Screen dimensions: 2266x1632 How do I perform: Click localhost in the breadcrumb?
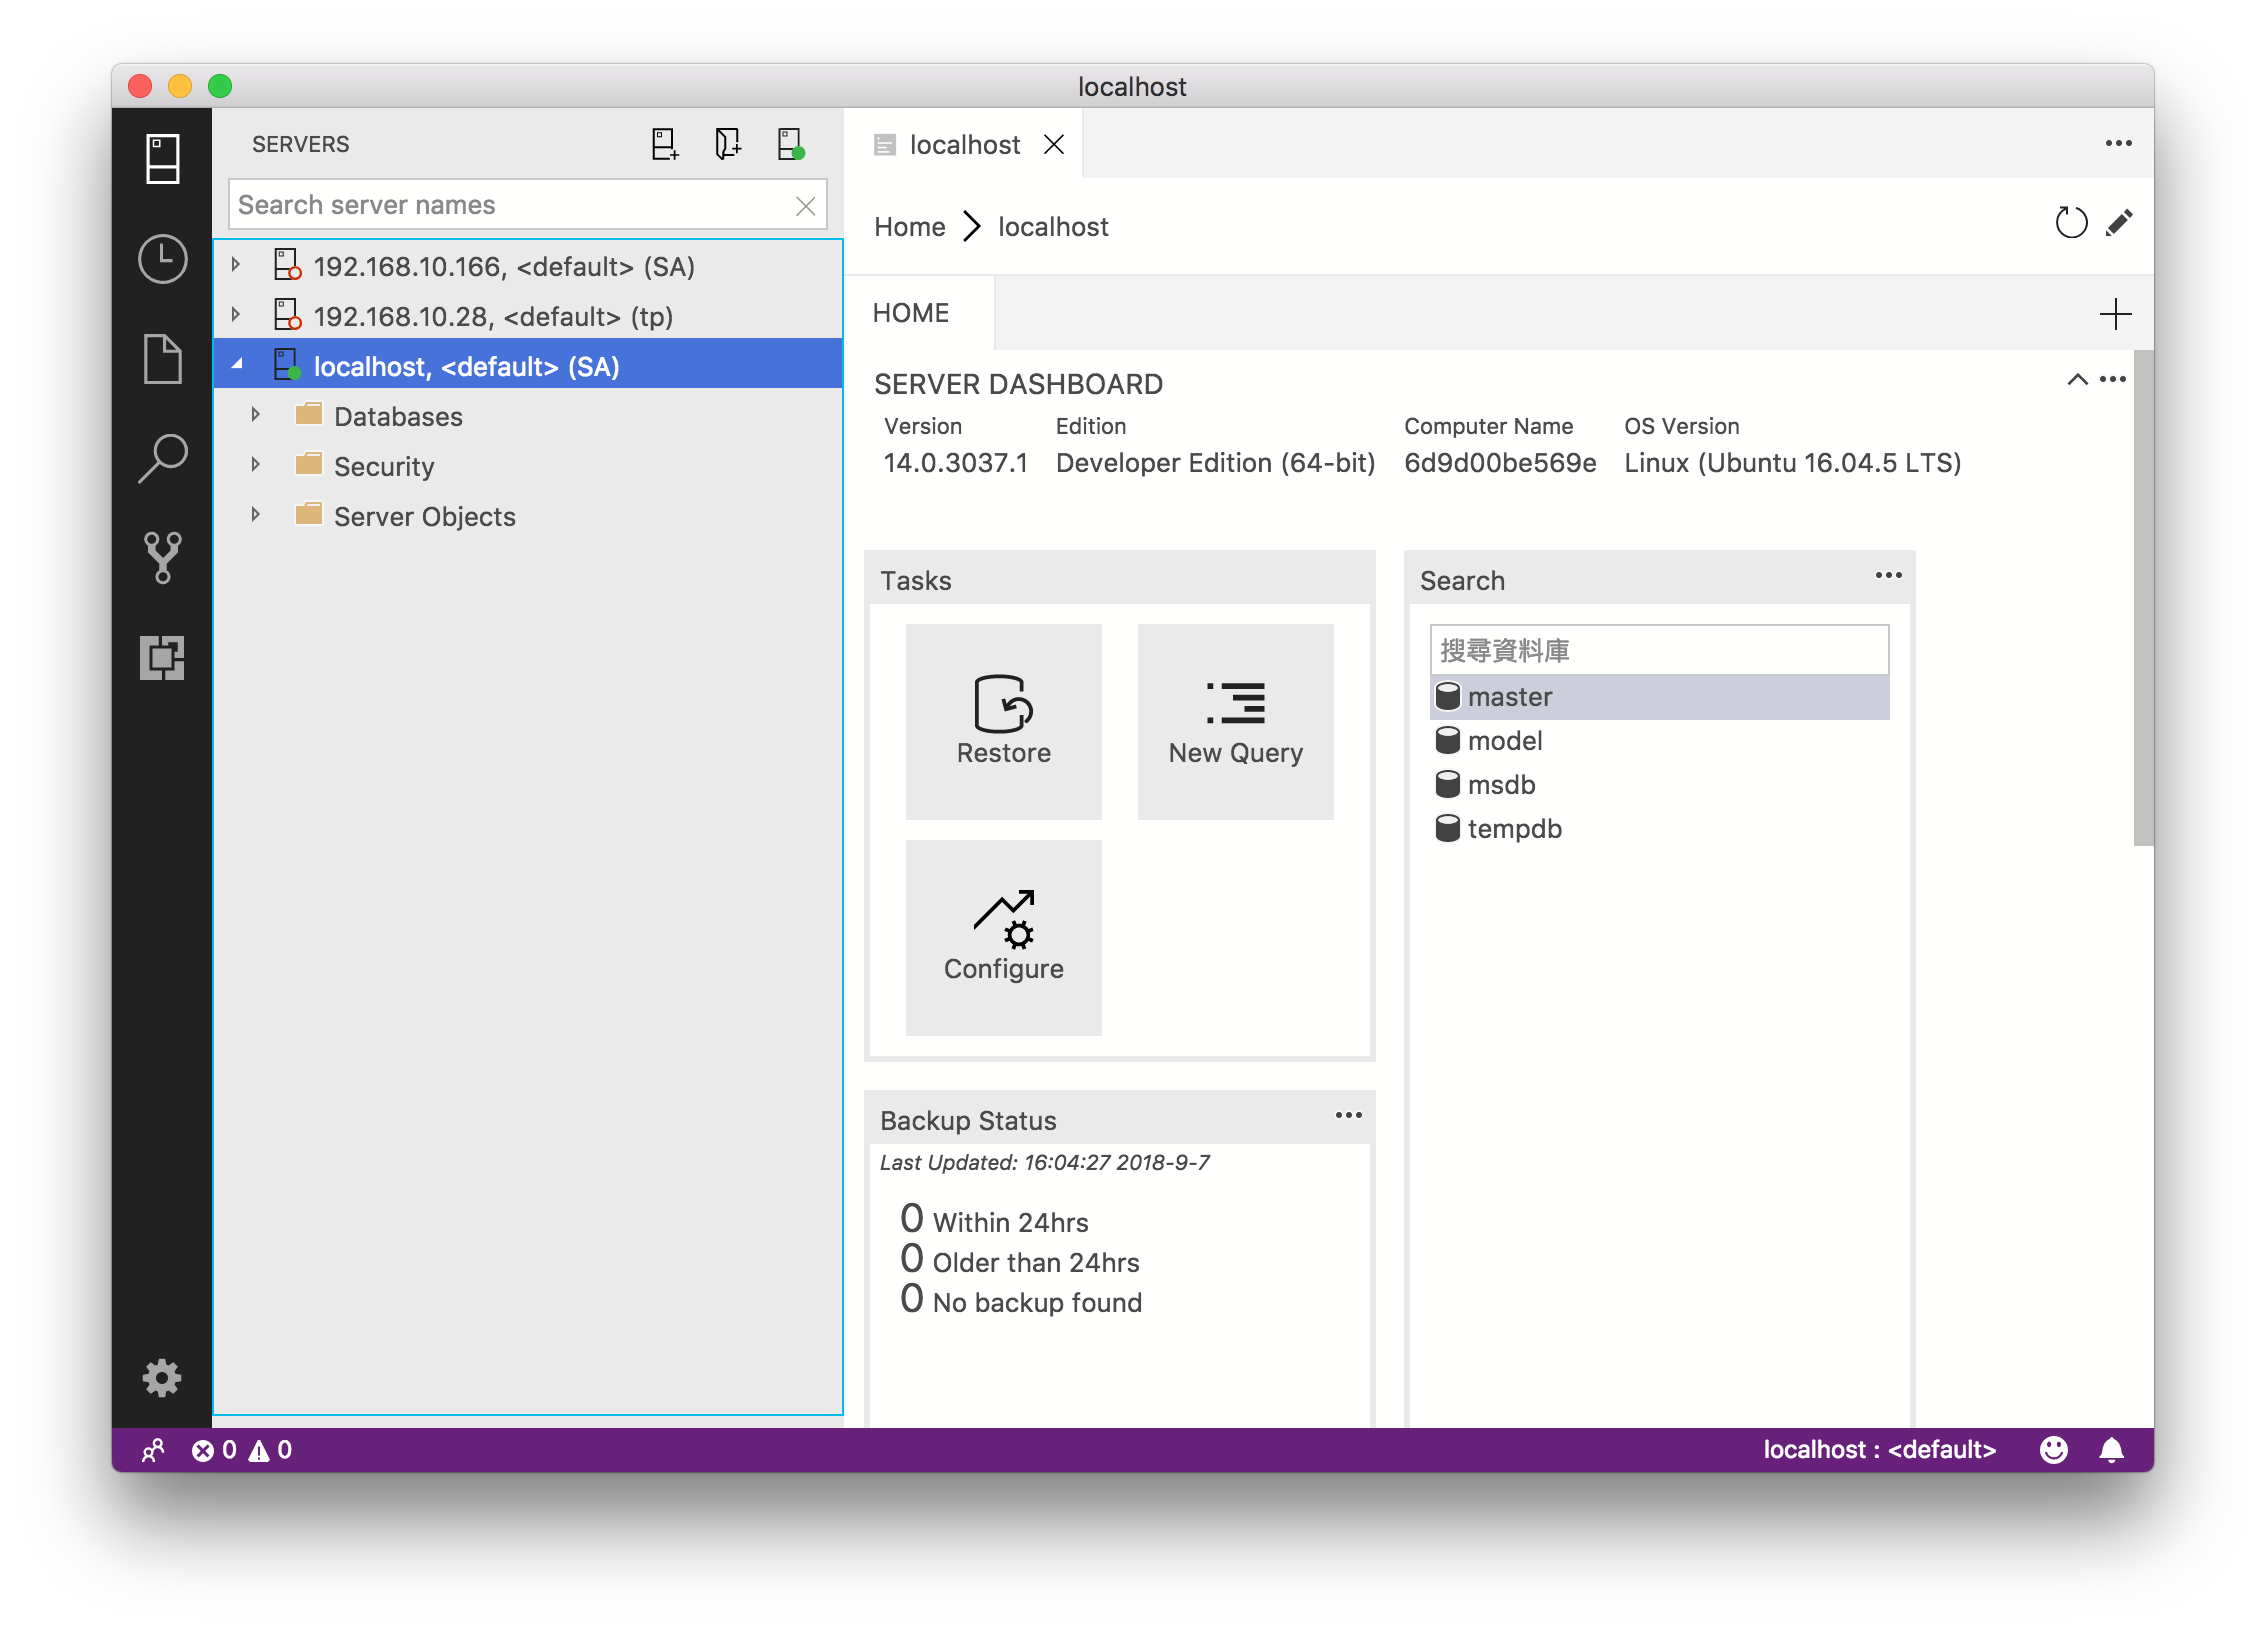click(1053, 227)
